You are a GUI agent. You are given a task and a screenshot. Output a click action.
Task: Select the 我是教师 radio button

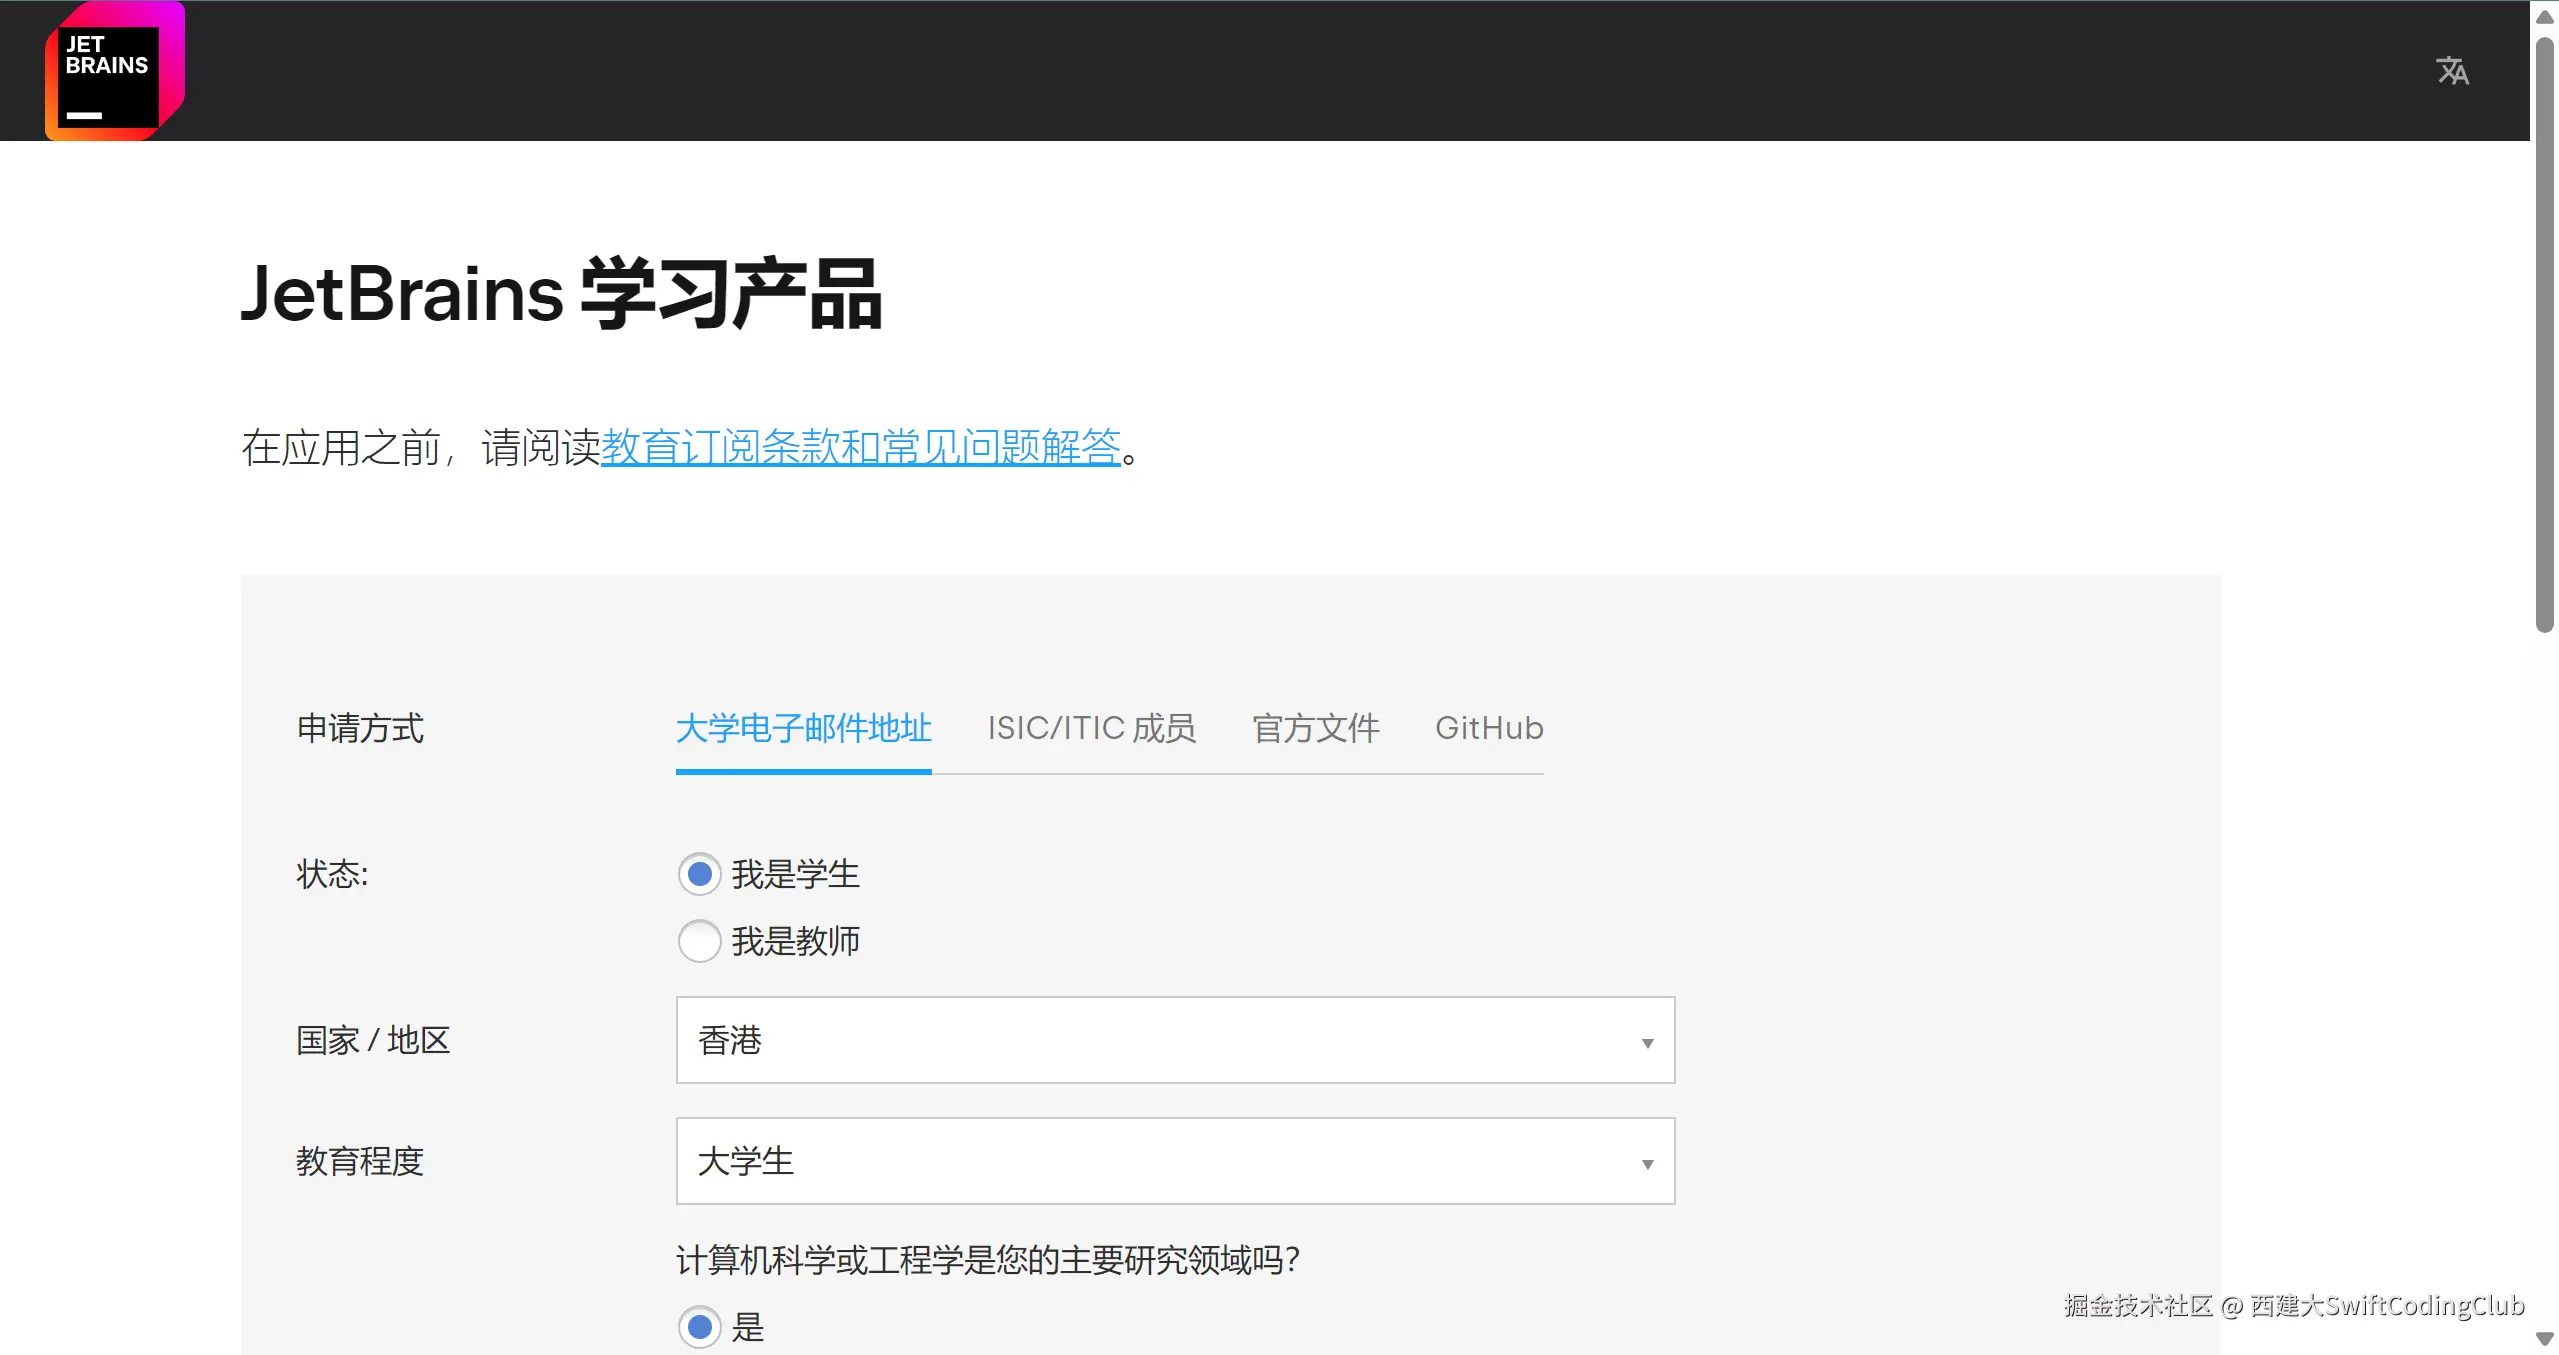(x=699, y=941)
